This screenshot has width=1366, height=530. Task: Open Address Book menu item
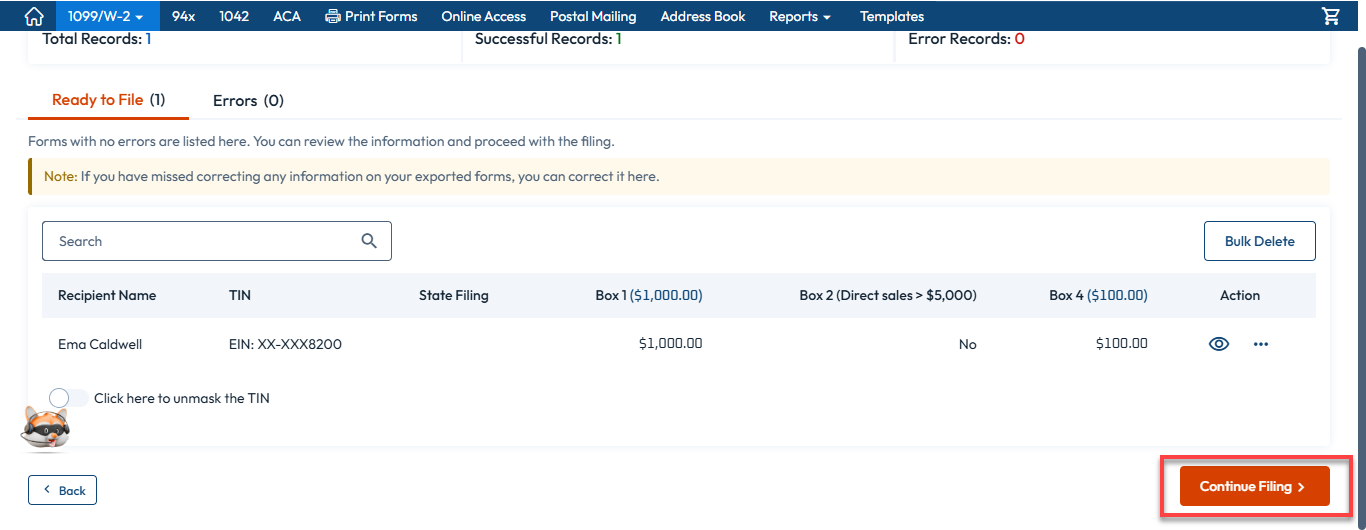[703, 16]
